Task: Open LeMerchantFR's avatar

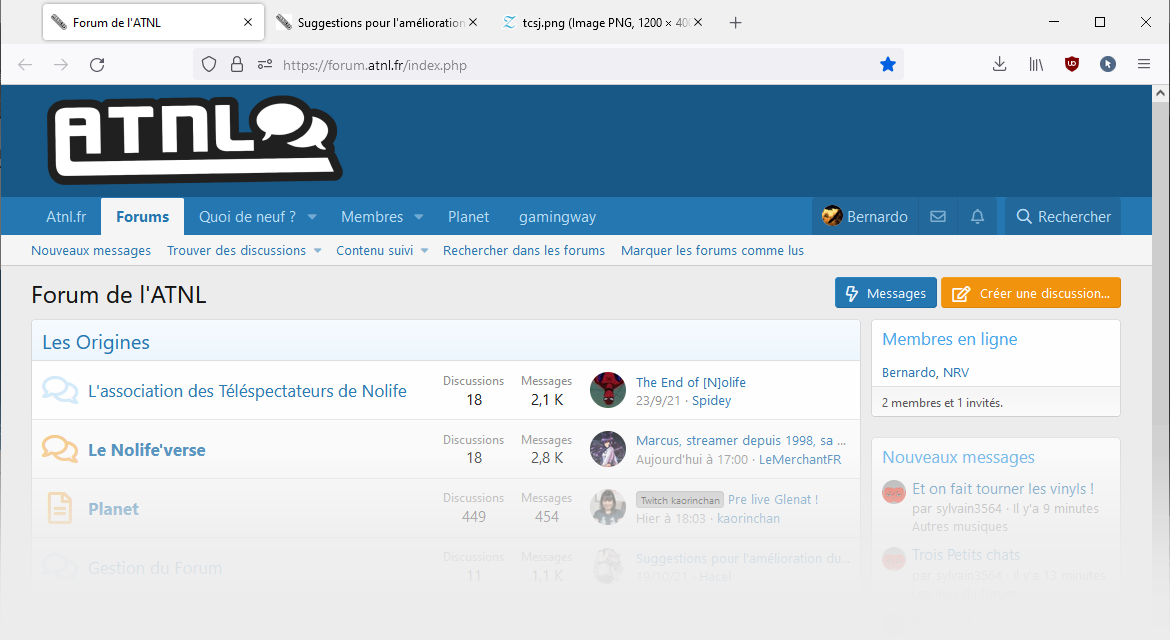Action: tap(608, 449)
